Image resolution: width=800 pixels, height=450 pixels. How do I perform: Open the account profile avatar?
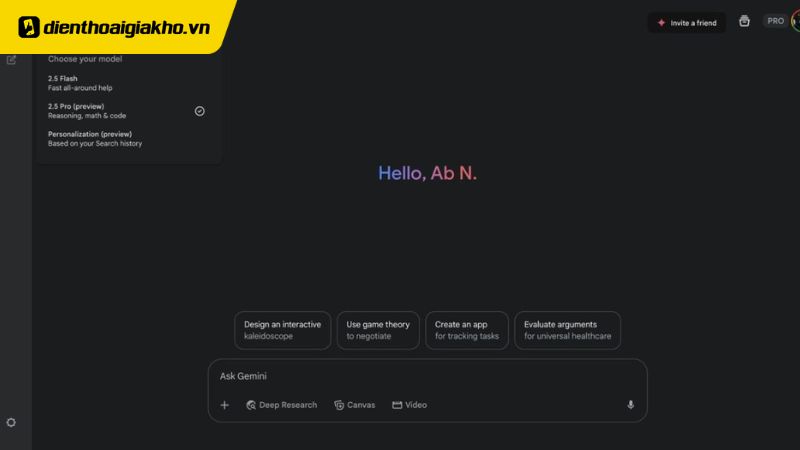tap(795, 21)
